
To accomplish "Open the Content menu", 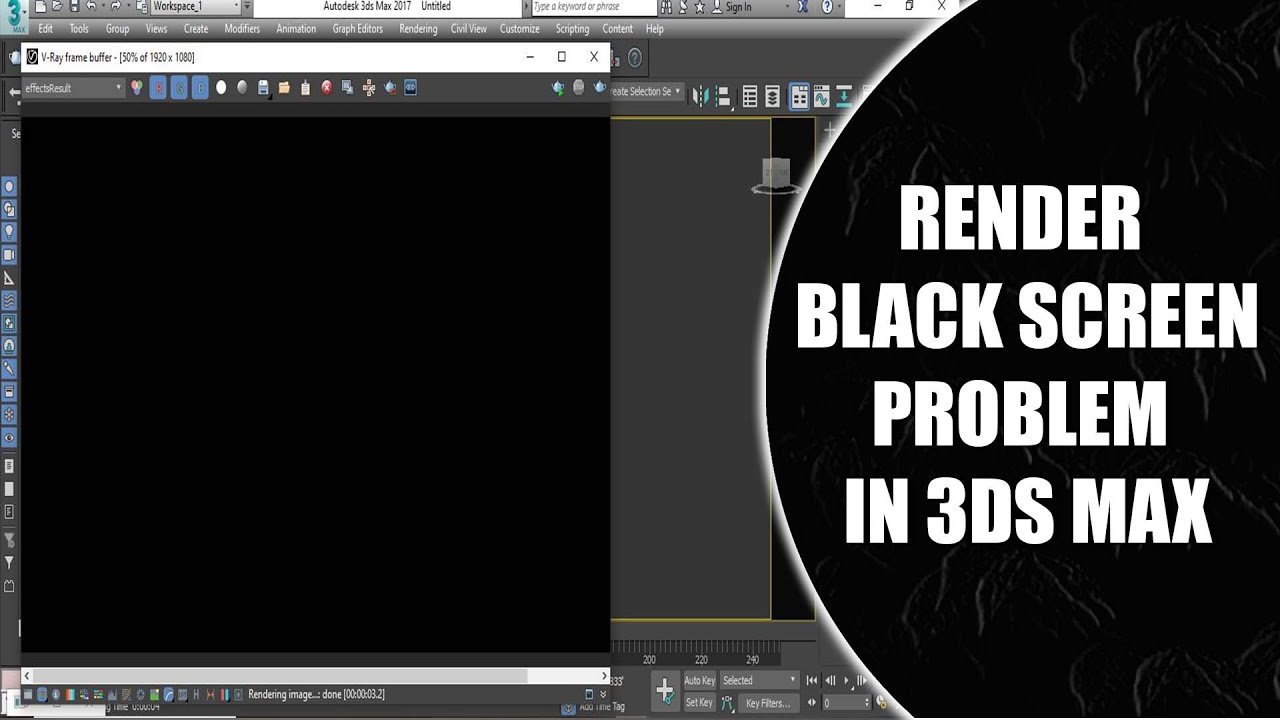I will pos(618,29).
